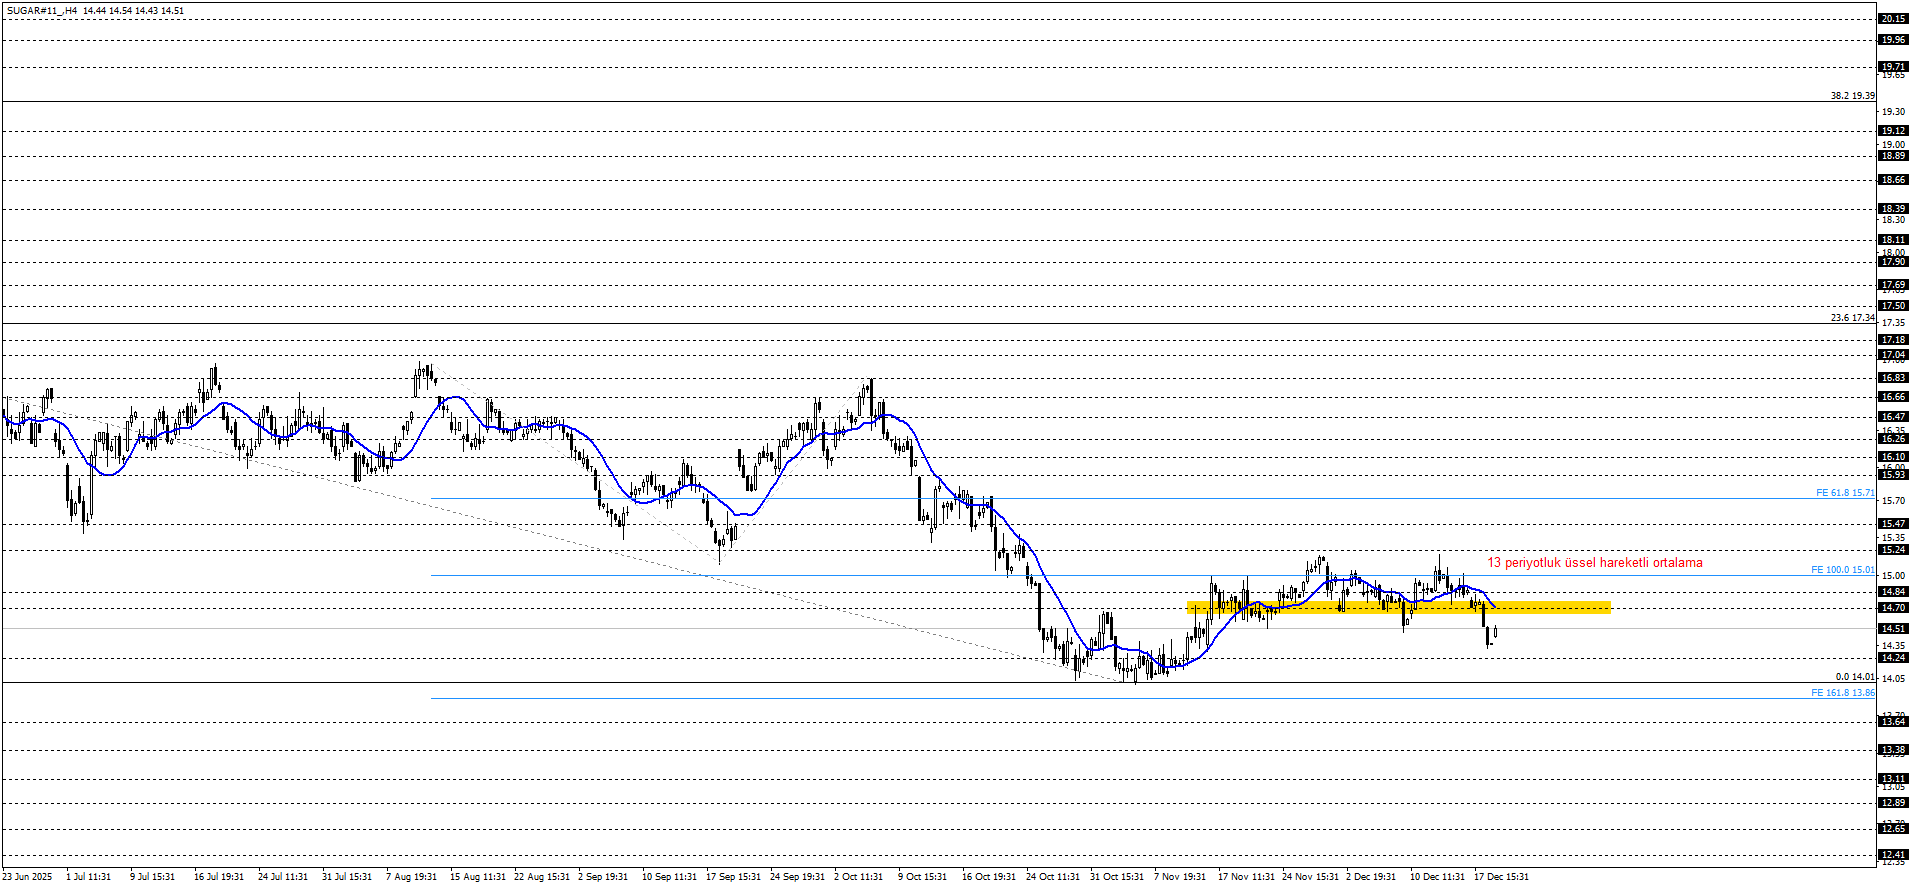
Task: Click the 15.24 price level tag
Action: click(x=1892, y=550)
